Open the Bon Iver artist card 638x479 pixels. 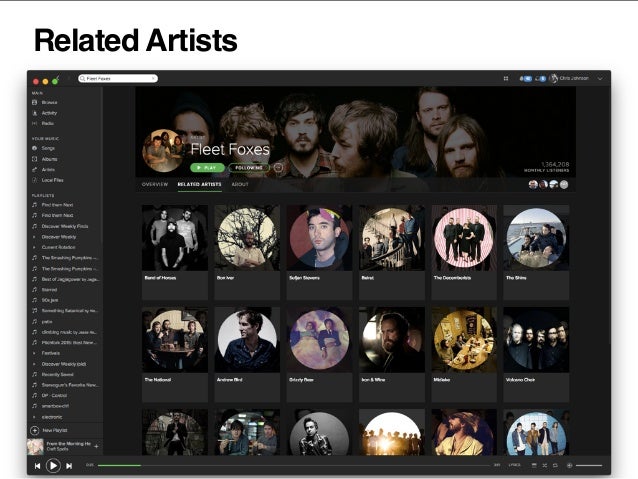(247, 252)
